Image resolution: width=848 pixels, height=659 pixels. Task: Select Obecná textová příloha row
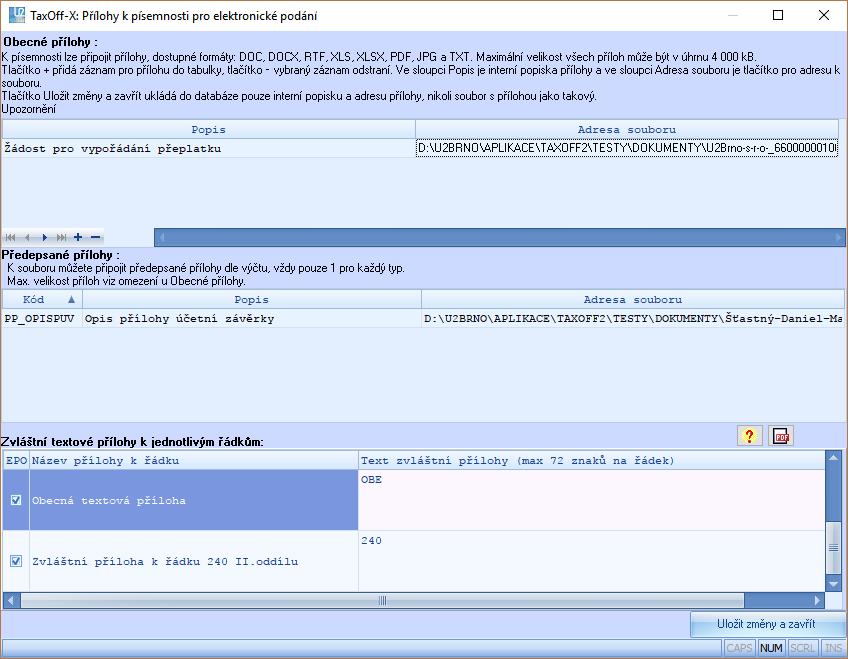point(194,500)
